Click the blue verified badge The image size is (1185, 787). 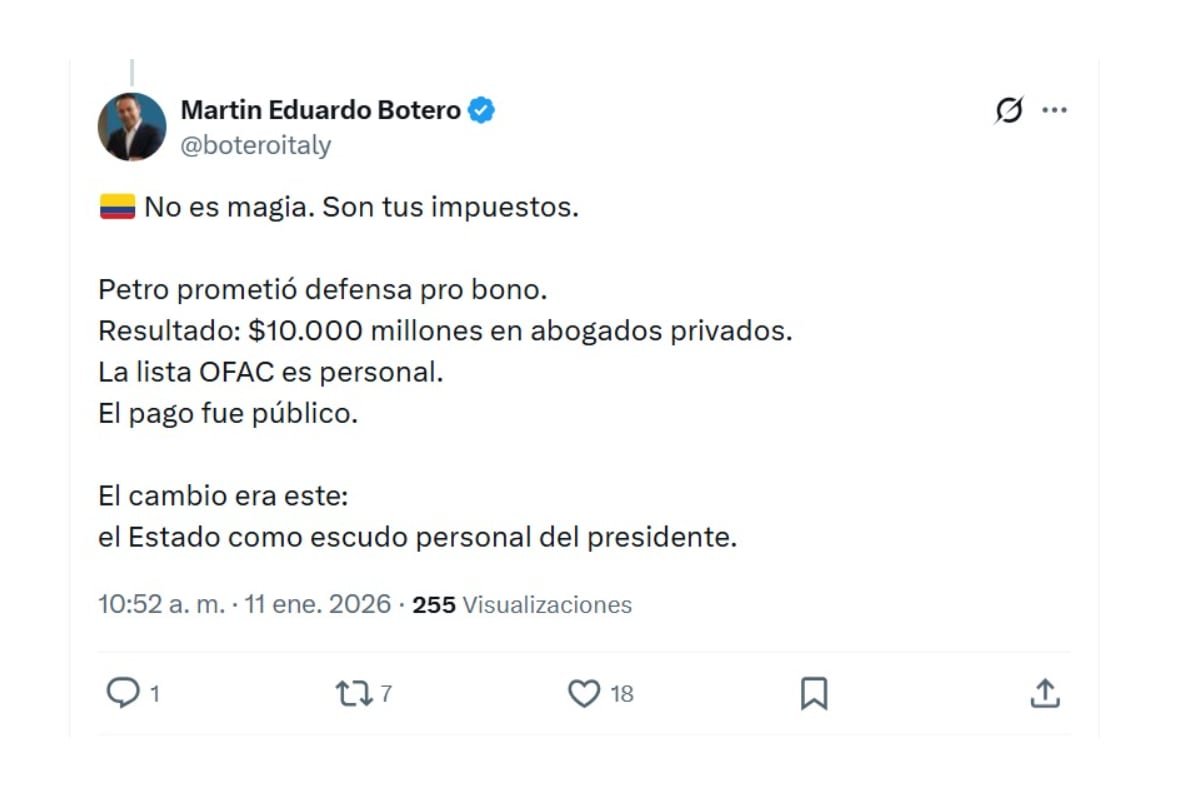(480, 110)
